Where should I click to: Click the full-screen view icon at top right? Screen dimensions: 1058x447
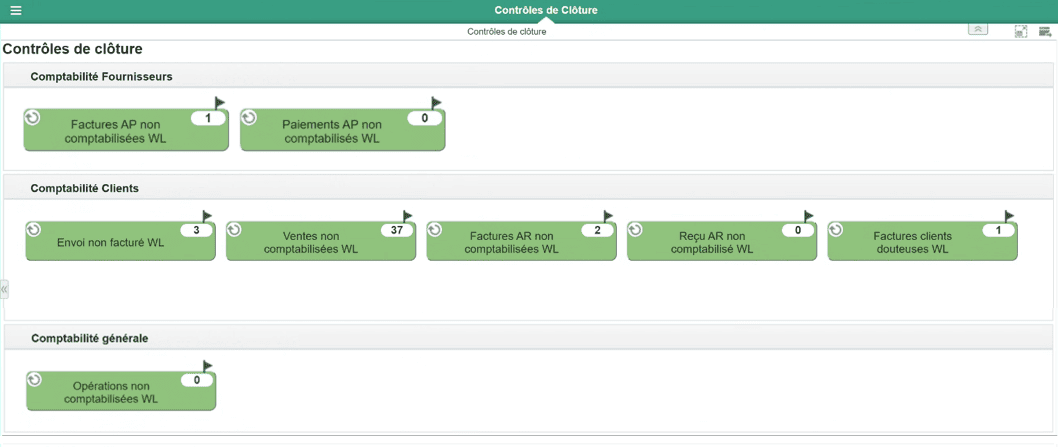pos(1021,31)
